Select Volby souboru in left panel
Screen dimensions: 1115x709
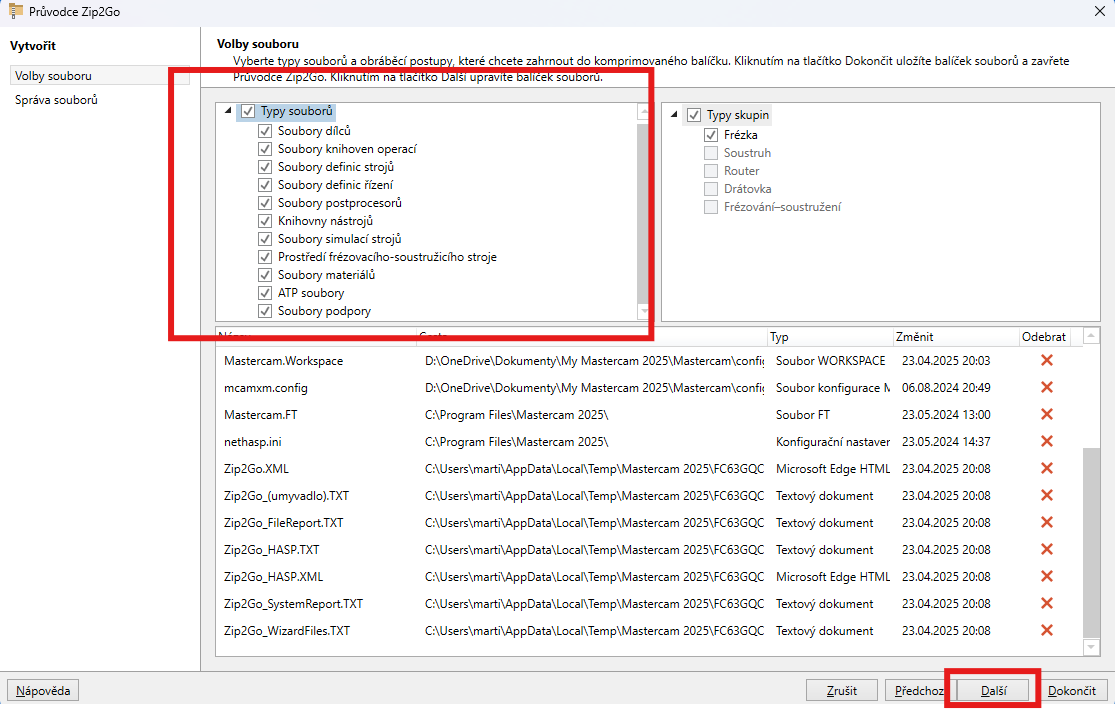coord(53,76)
